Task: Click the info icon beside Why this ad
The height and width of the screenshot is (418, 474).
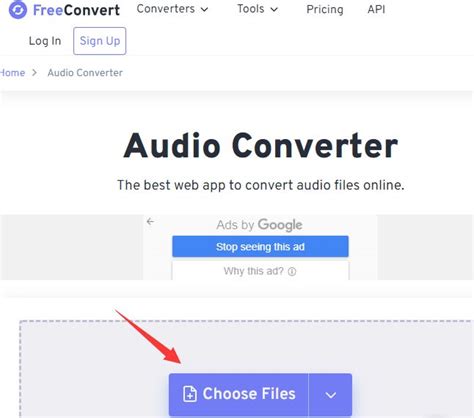Action: pyautogui.click(x=292, y=272)
